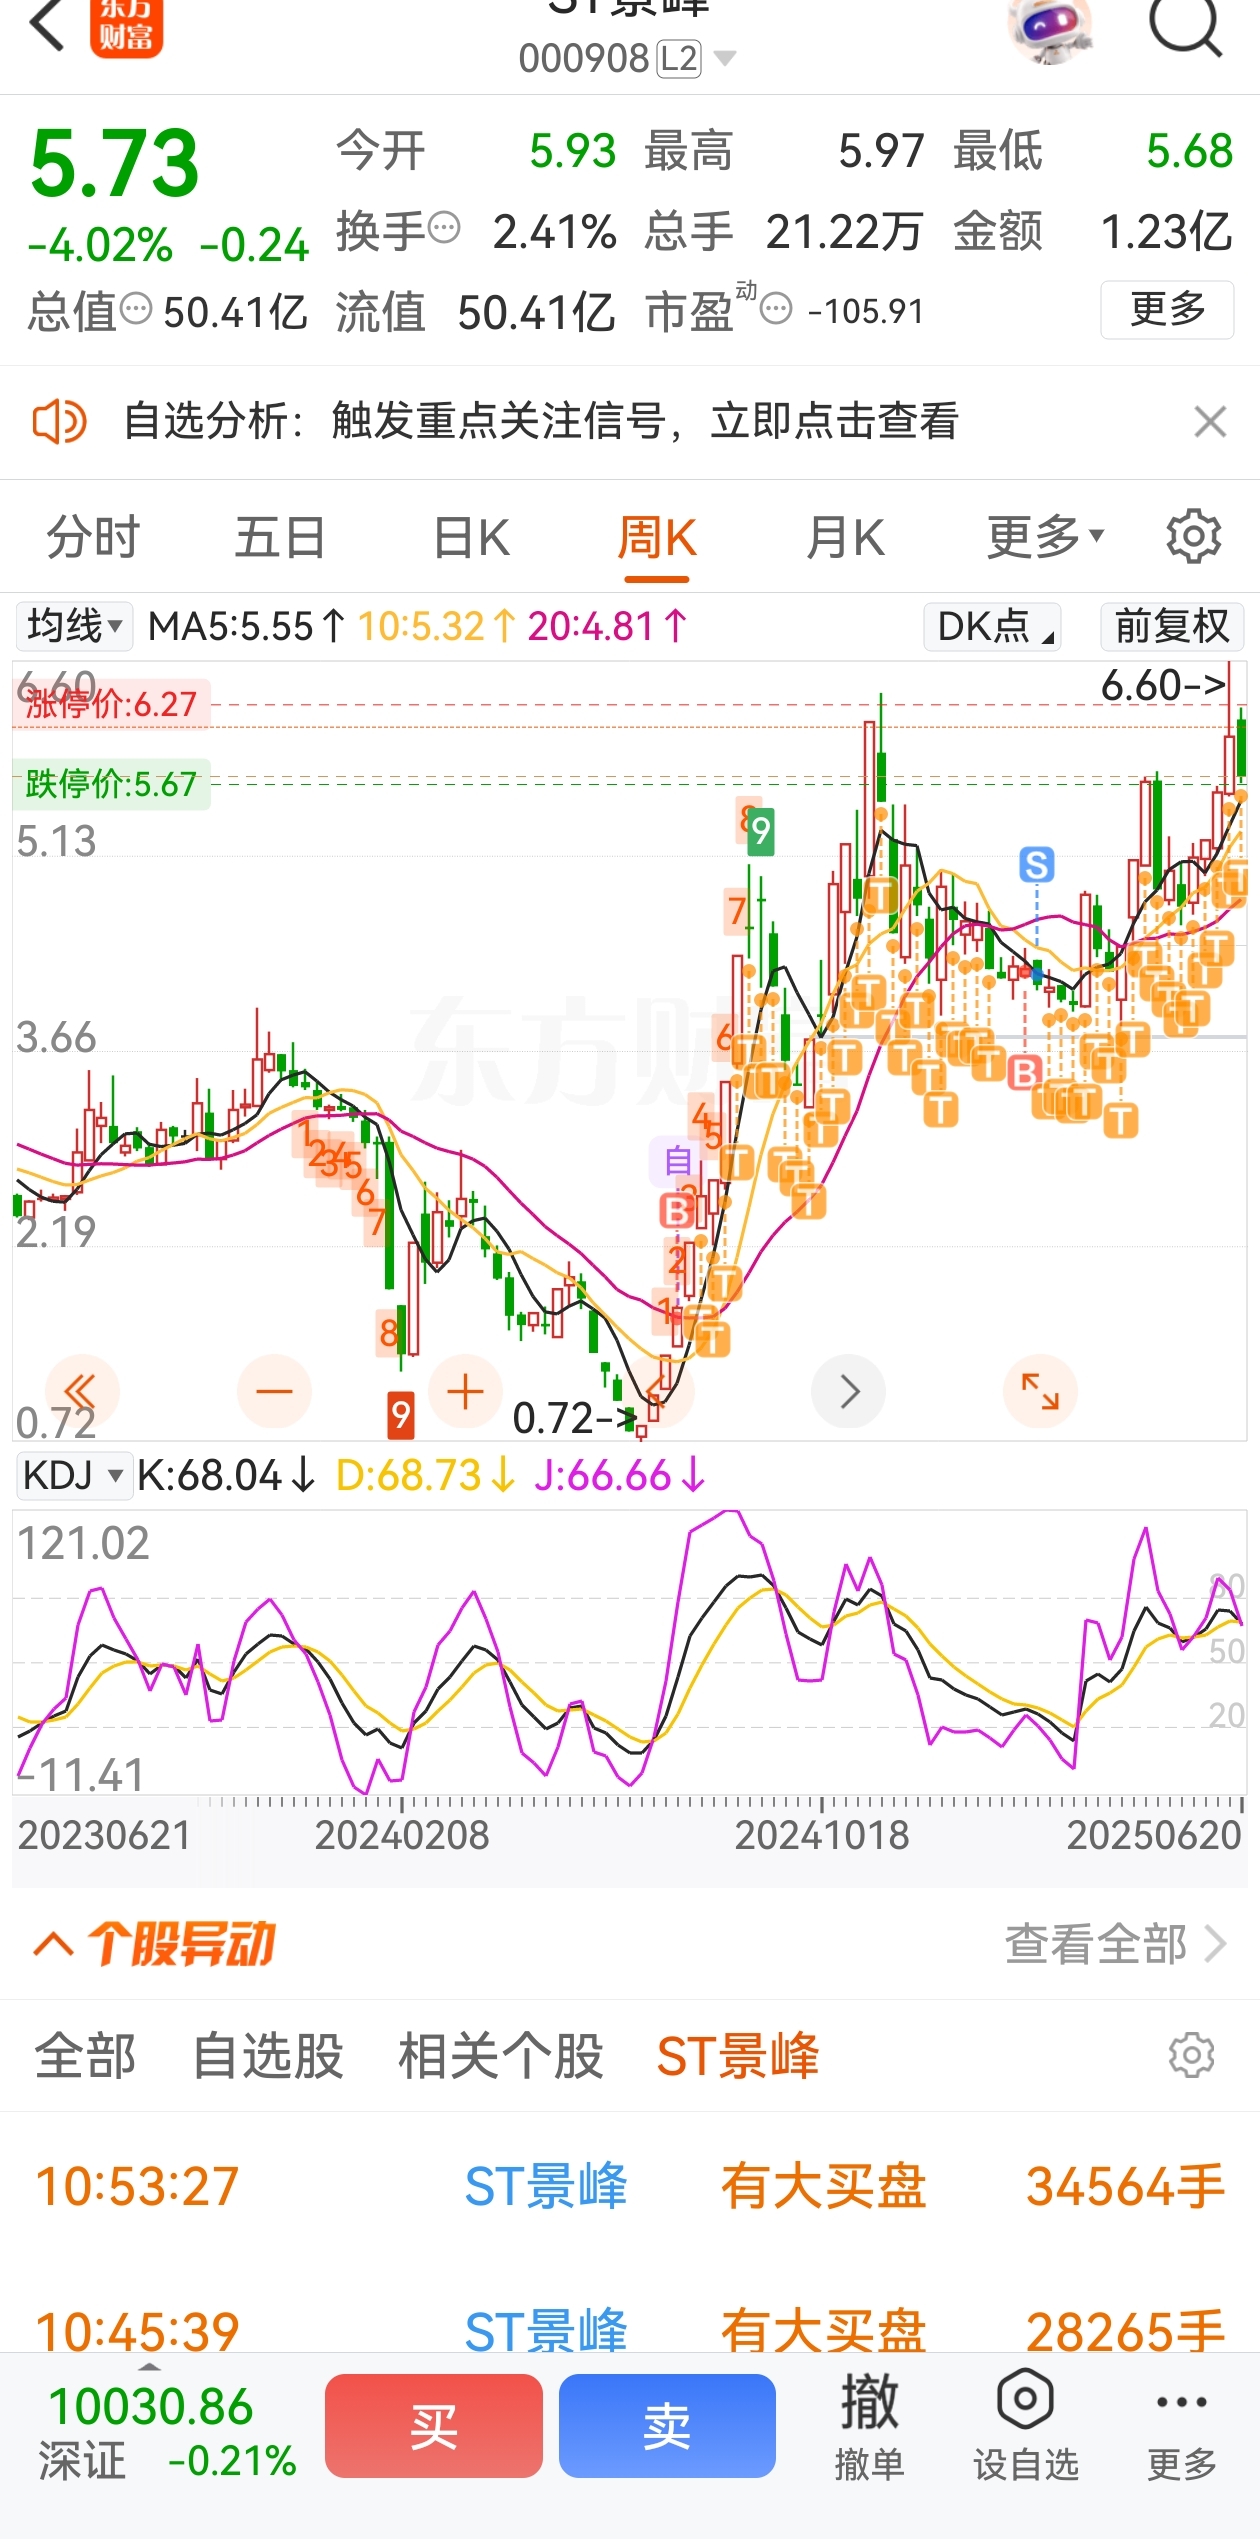Tap the L2 level badge
This screenshot has height=2539, width=1260.
click(678, 58)
